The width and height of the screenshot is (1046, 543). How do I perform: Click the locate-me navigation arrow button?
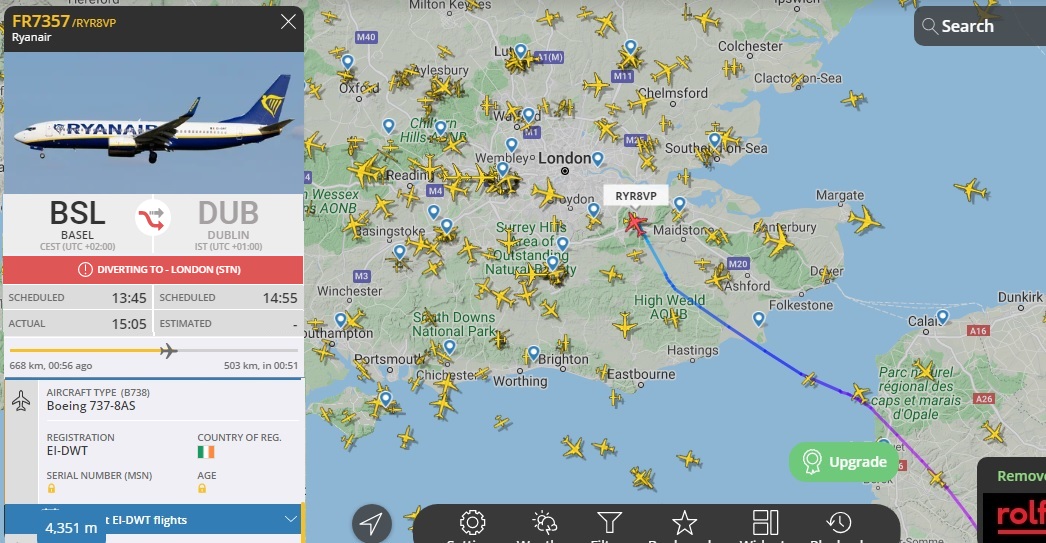pyautogui.click(x=372, y=524)
